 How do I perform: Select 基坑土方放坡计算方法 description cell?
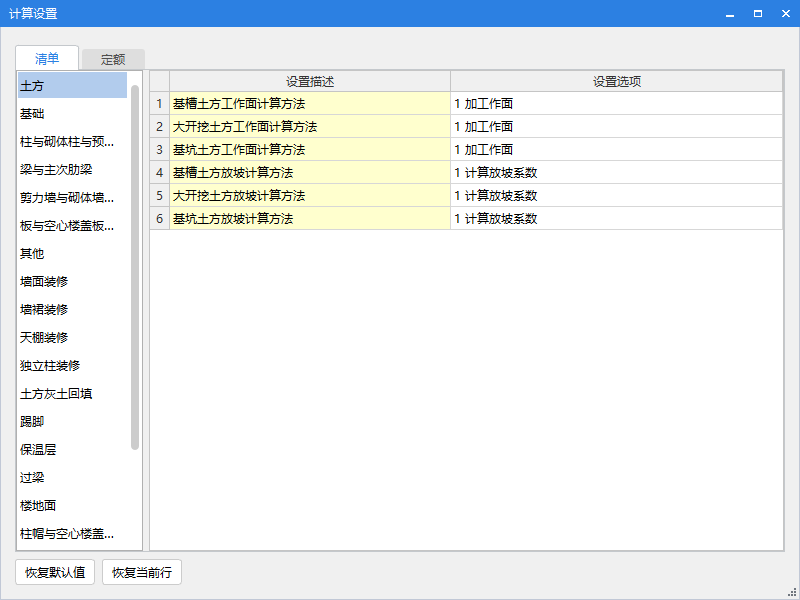tap(310, 218)
